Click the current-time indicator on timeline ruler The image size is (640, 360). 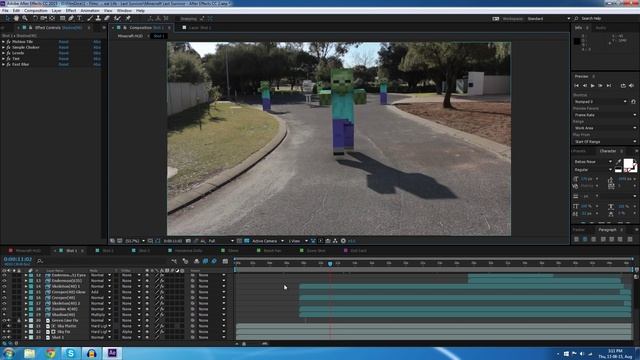click(330, 264)
